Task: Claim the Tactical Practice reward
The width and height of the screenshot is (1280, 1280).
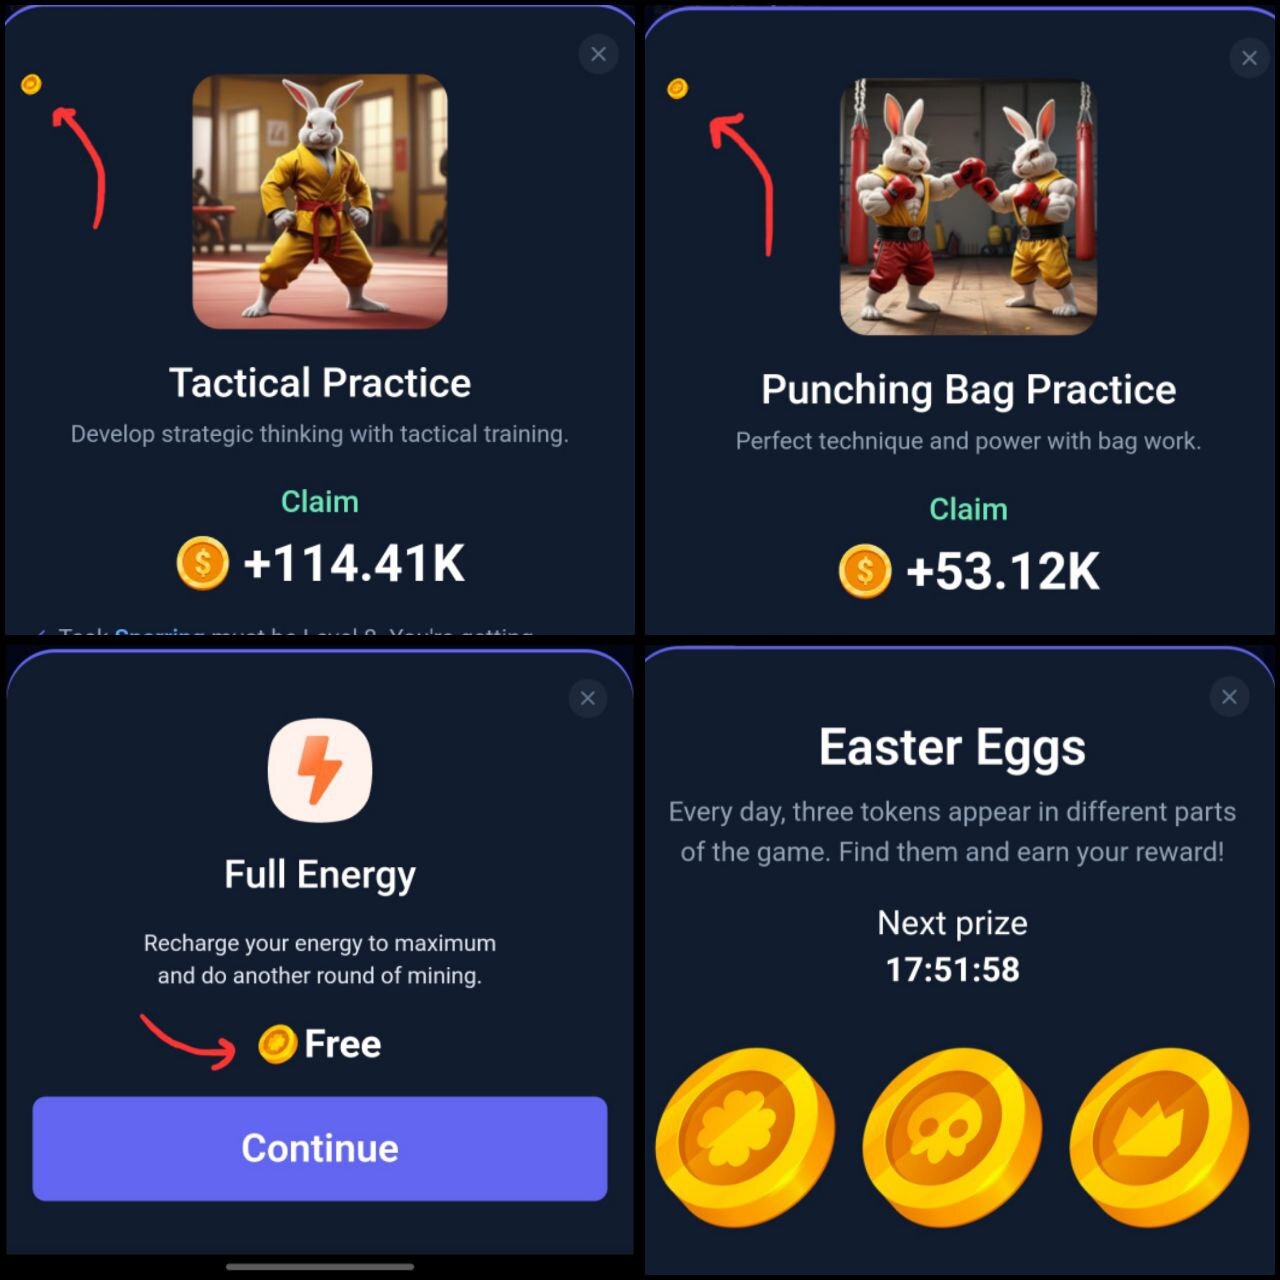Action: 320,501
